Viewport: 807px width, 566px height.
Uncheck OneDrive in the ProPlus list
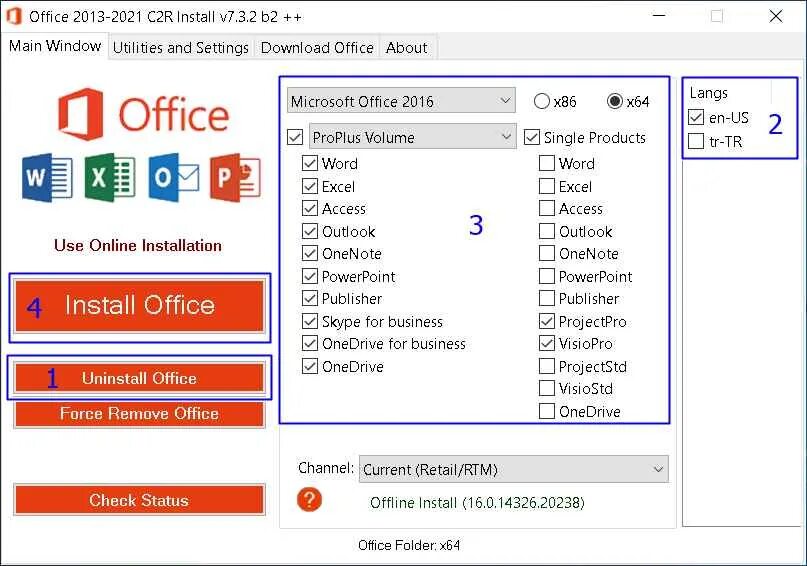pyautogui.click(x=310, y=366)
